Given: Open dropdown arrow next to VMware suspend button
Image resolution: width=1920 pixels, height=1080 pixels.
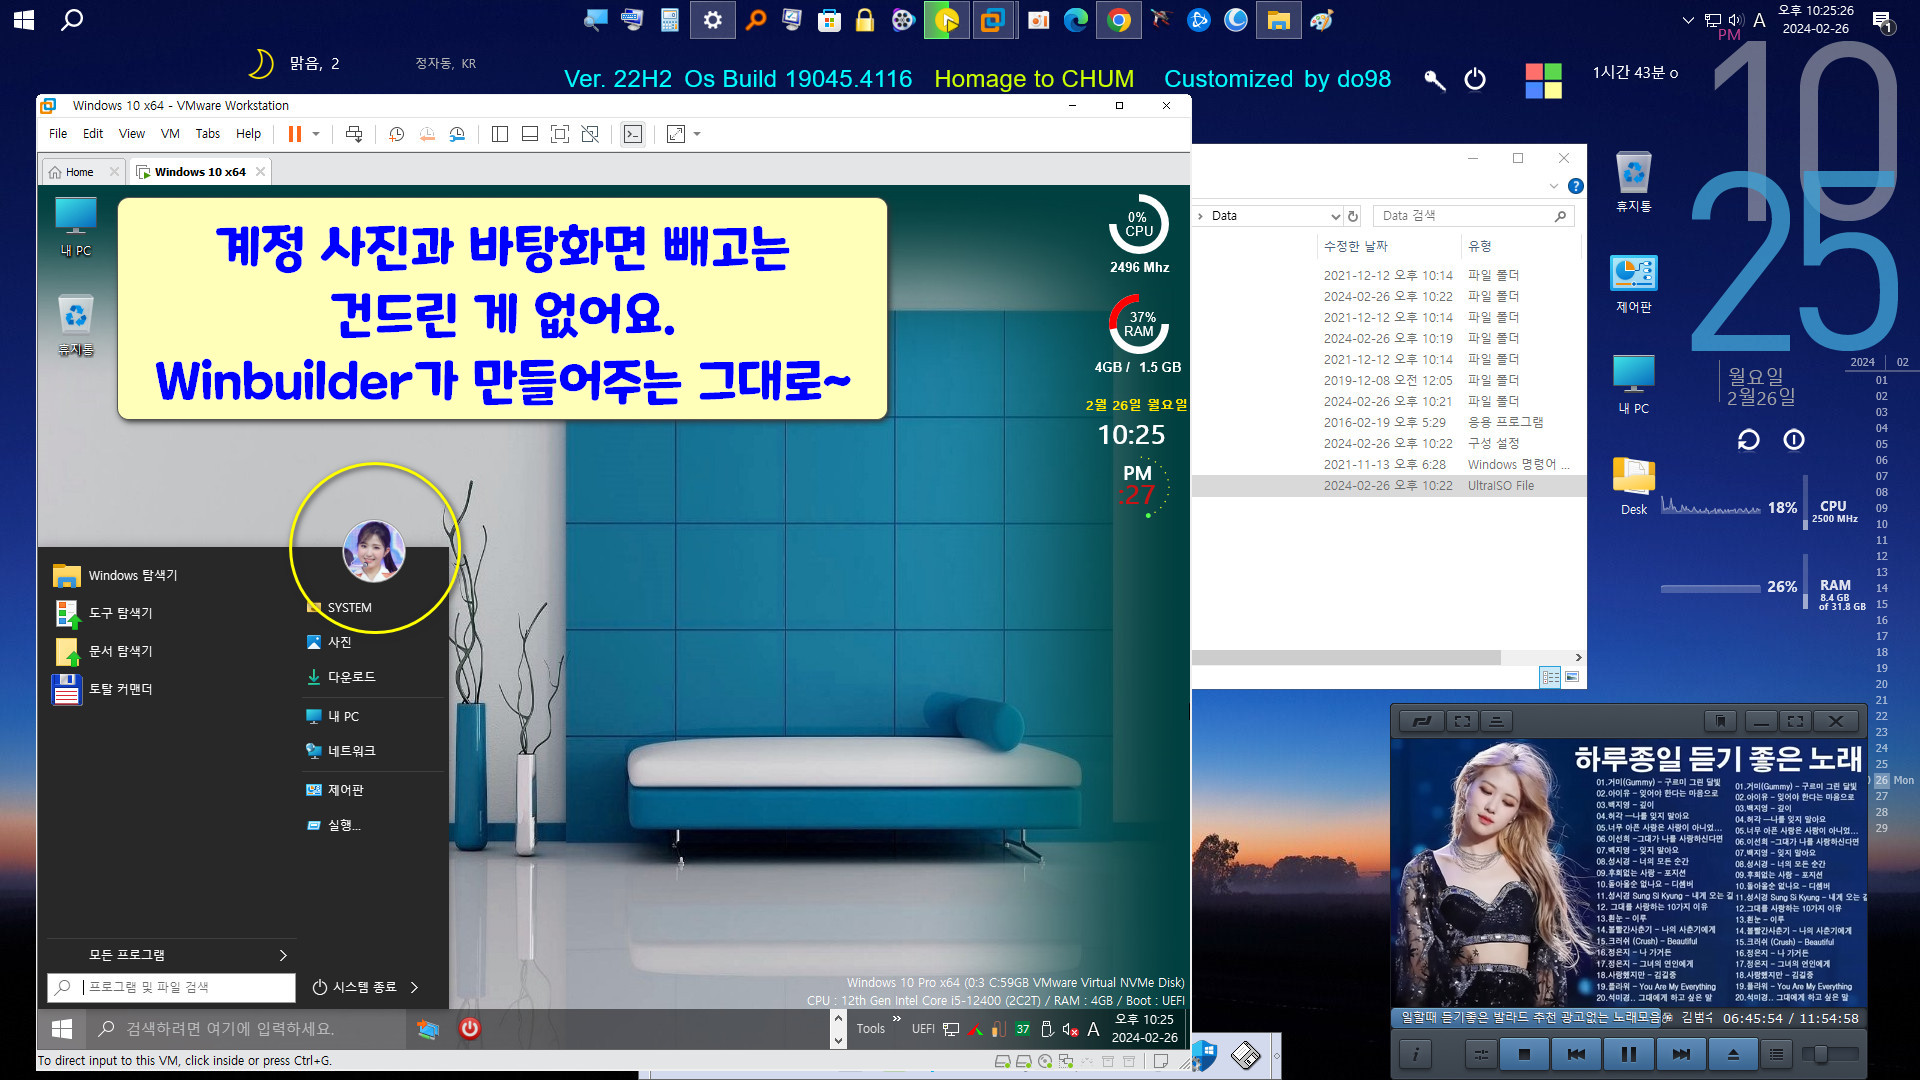Looking at the screenshot, I should (316, 134).
